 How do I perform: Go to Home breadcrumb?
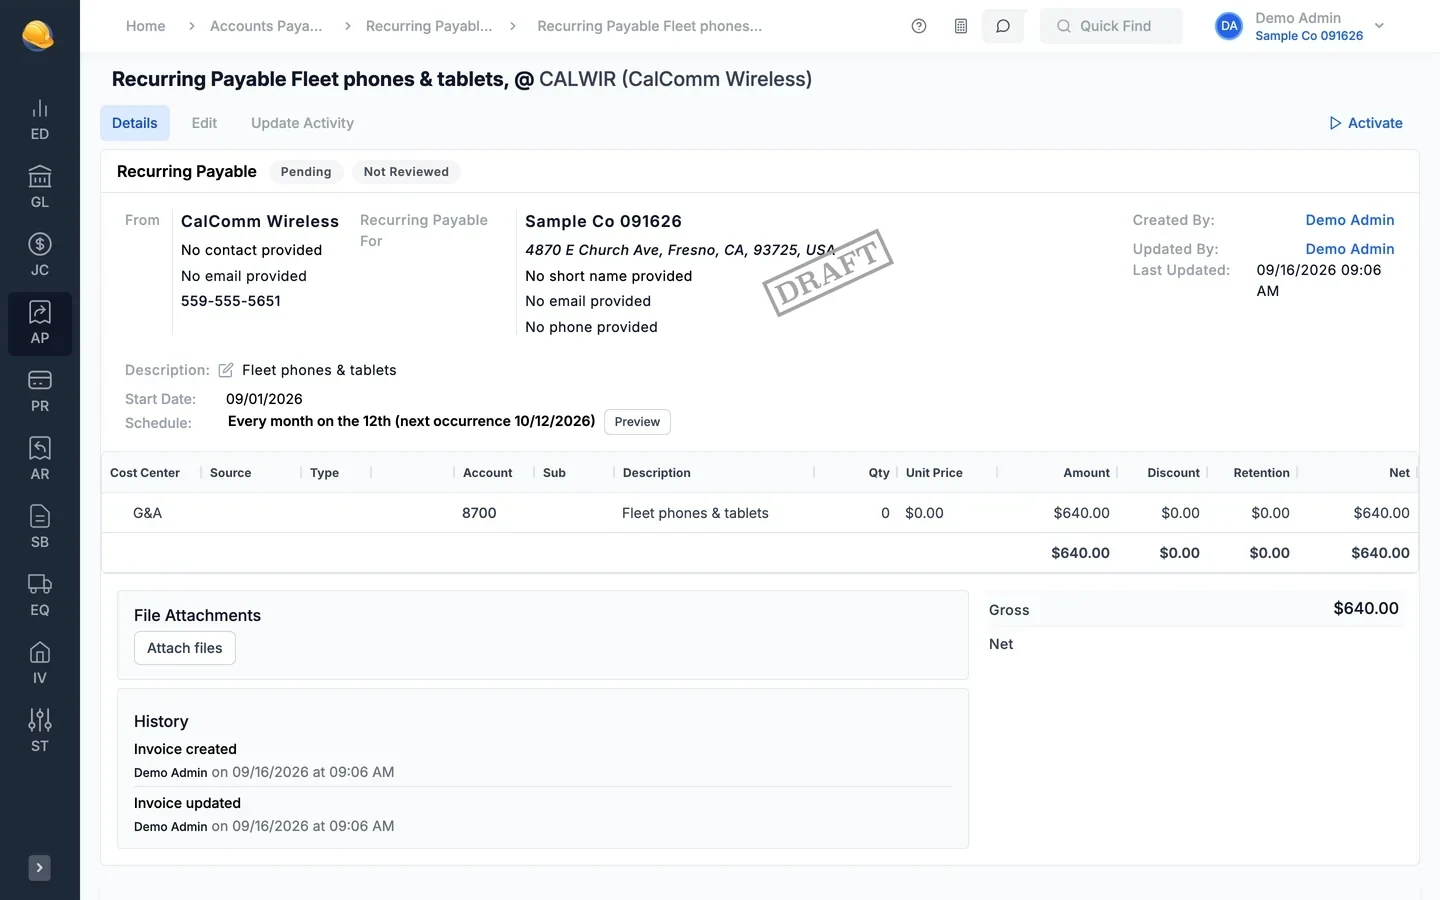(x=146, y=26)
